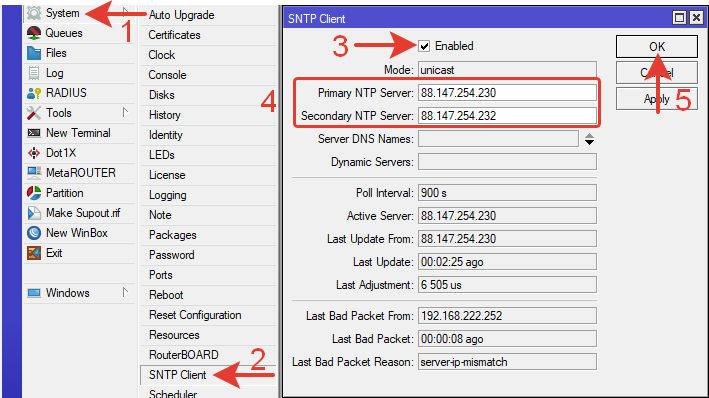This screenshot has height=398, width=709.
Task: Open Clock from the System submenu
Action: coord(162,55)
